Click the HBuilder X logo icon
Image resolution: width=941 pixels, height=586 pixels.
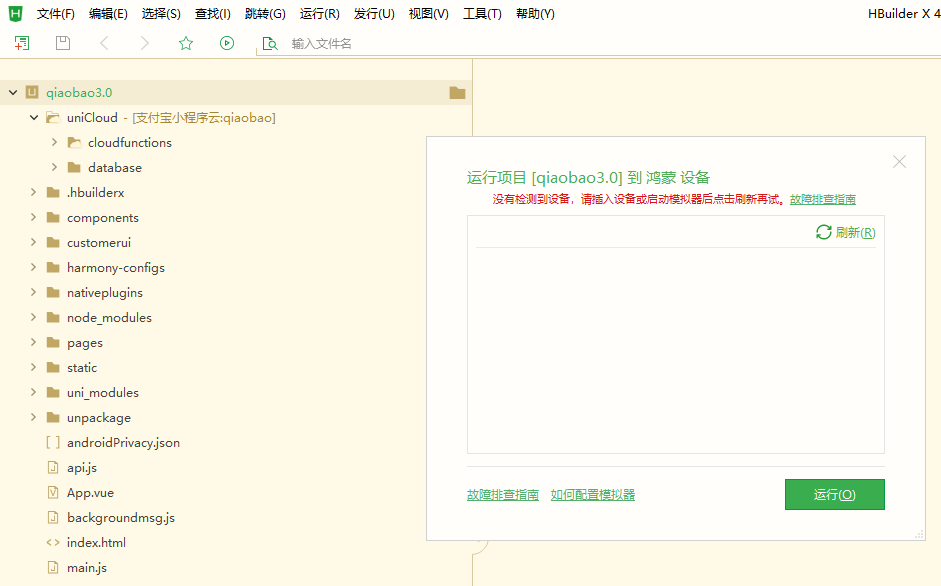(16, 13)
